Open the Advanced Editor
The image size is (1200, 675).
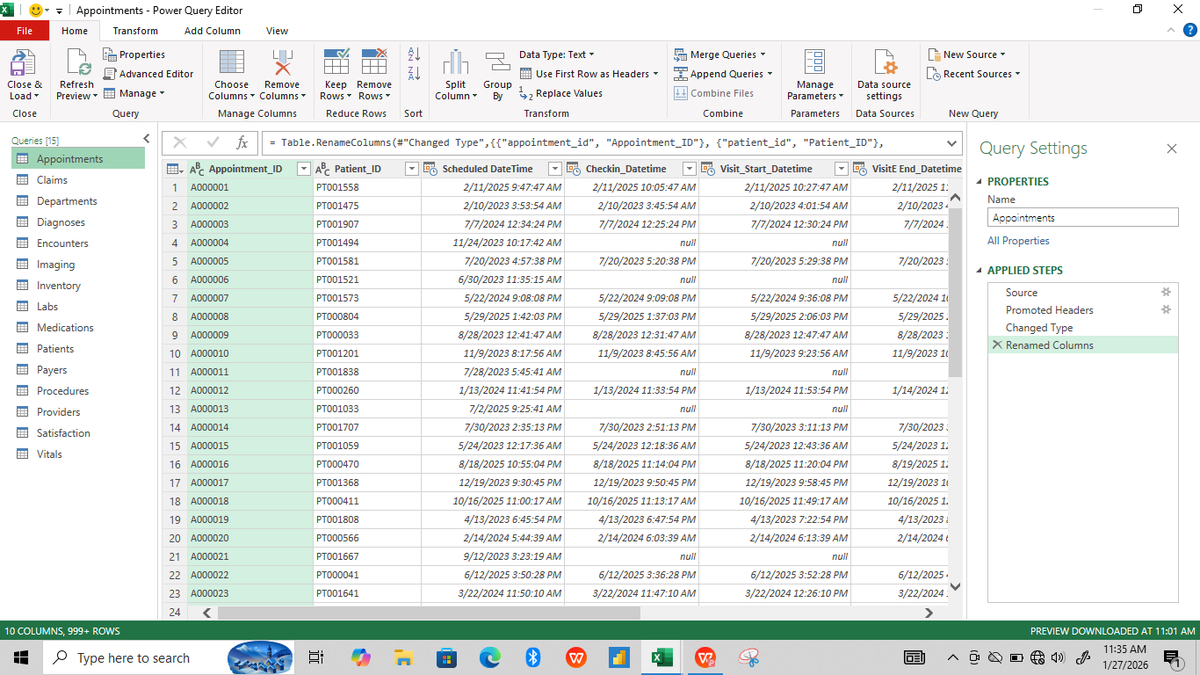148,74
